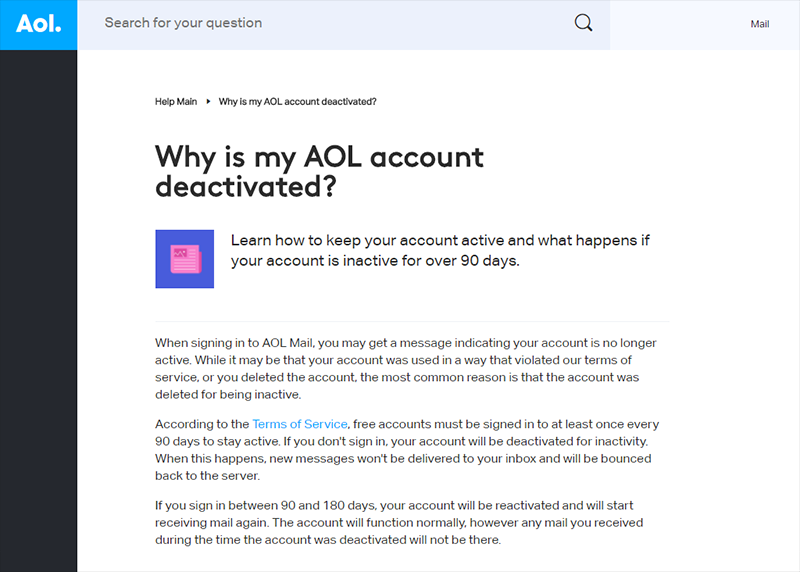The height and width of the screenshot is (572, 800).
Task: Click the magnifying glass search icon
Action: (583, 23)
